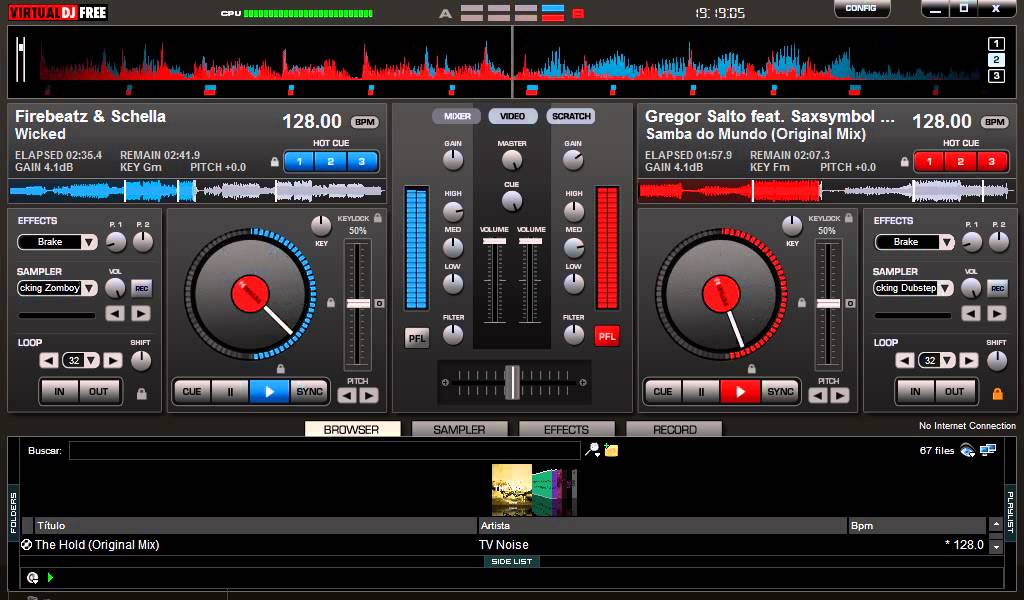Image resolution: width=1024 pixels, height=600 pixels.
Task: Open right loop length dropdown 32
Action: [x=936, y=360]
